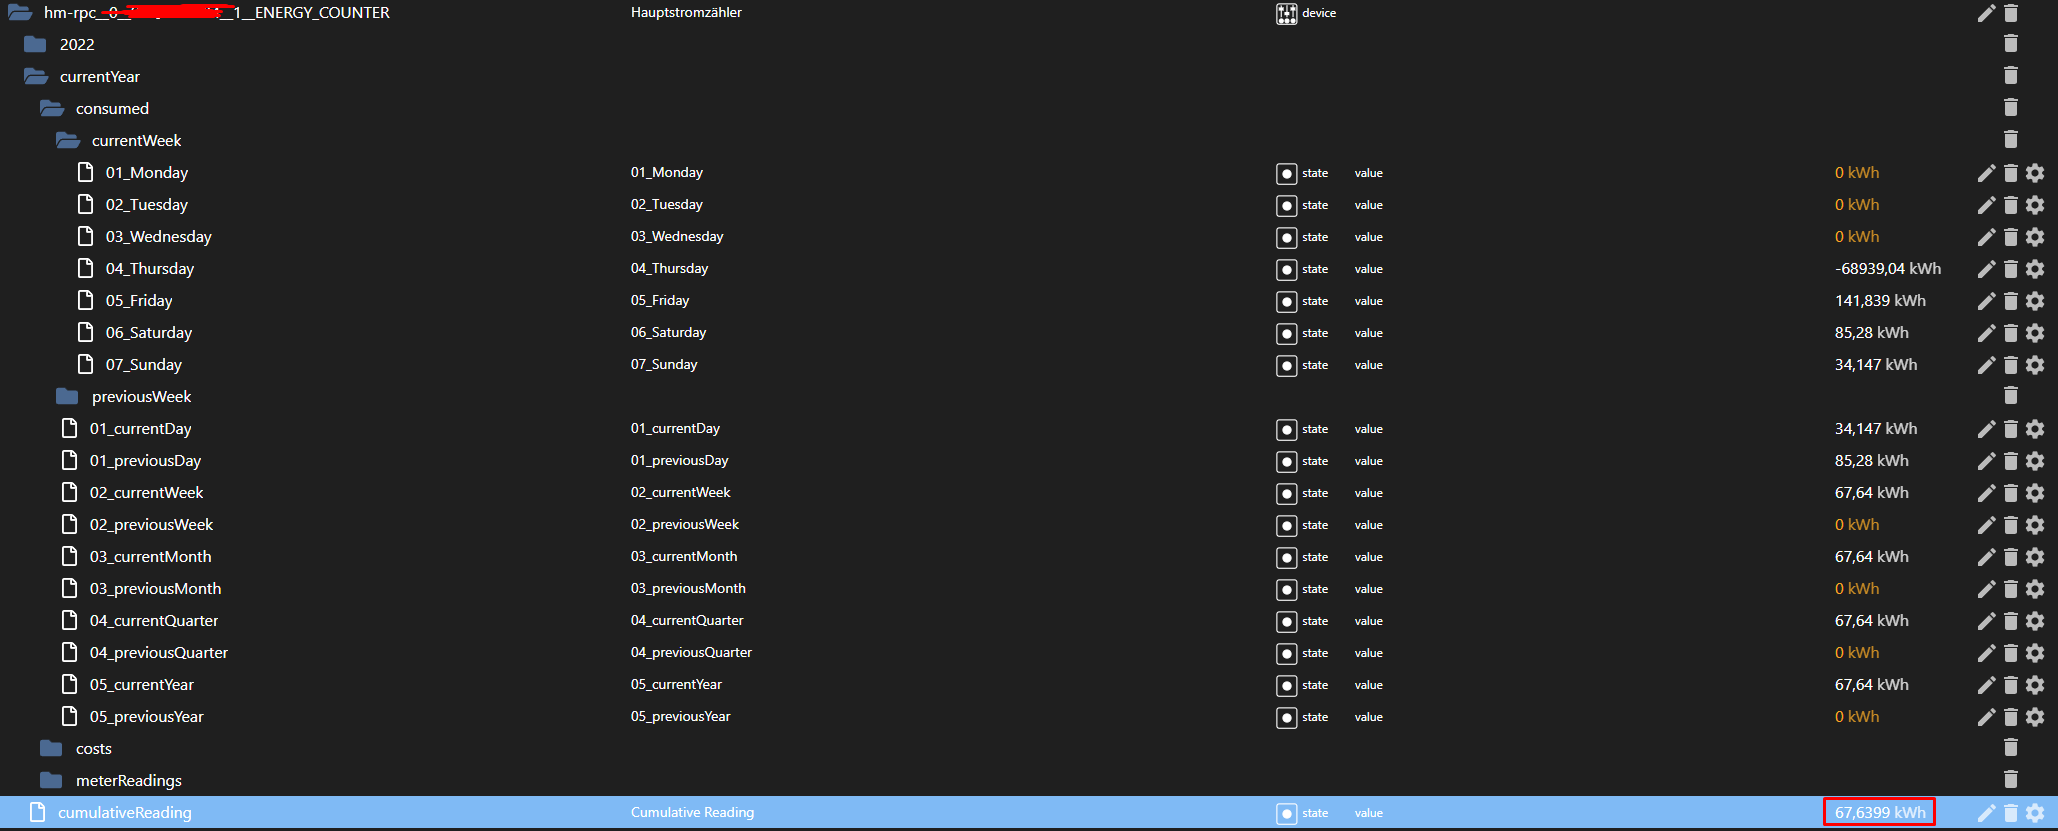Click the 02_Tuesday name column text
The height and width of the screenshot is (831, 2058).
(666, 205)
